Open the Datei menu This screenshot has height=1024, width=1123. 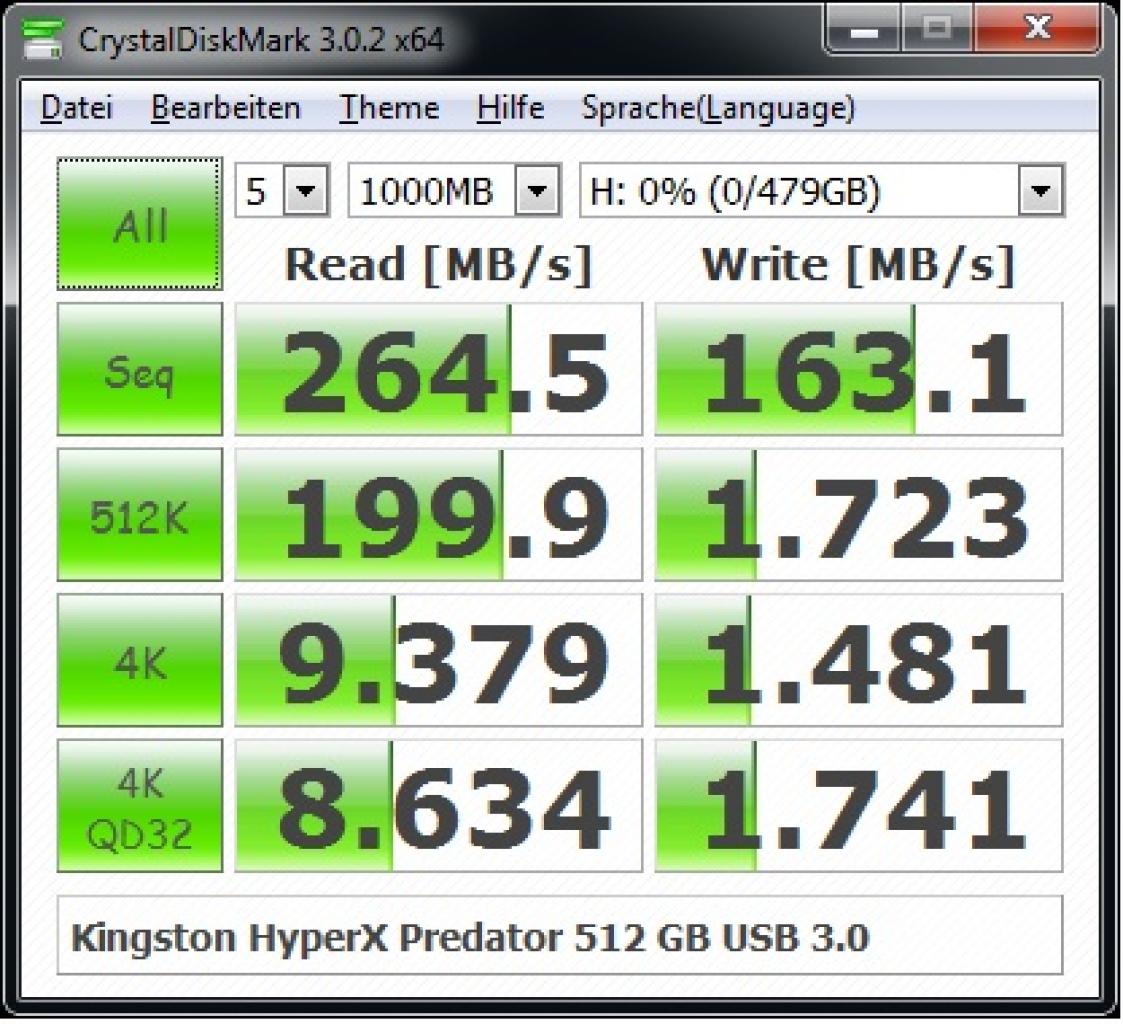pyautogui.click(x=77, y=108)
